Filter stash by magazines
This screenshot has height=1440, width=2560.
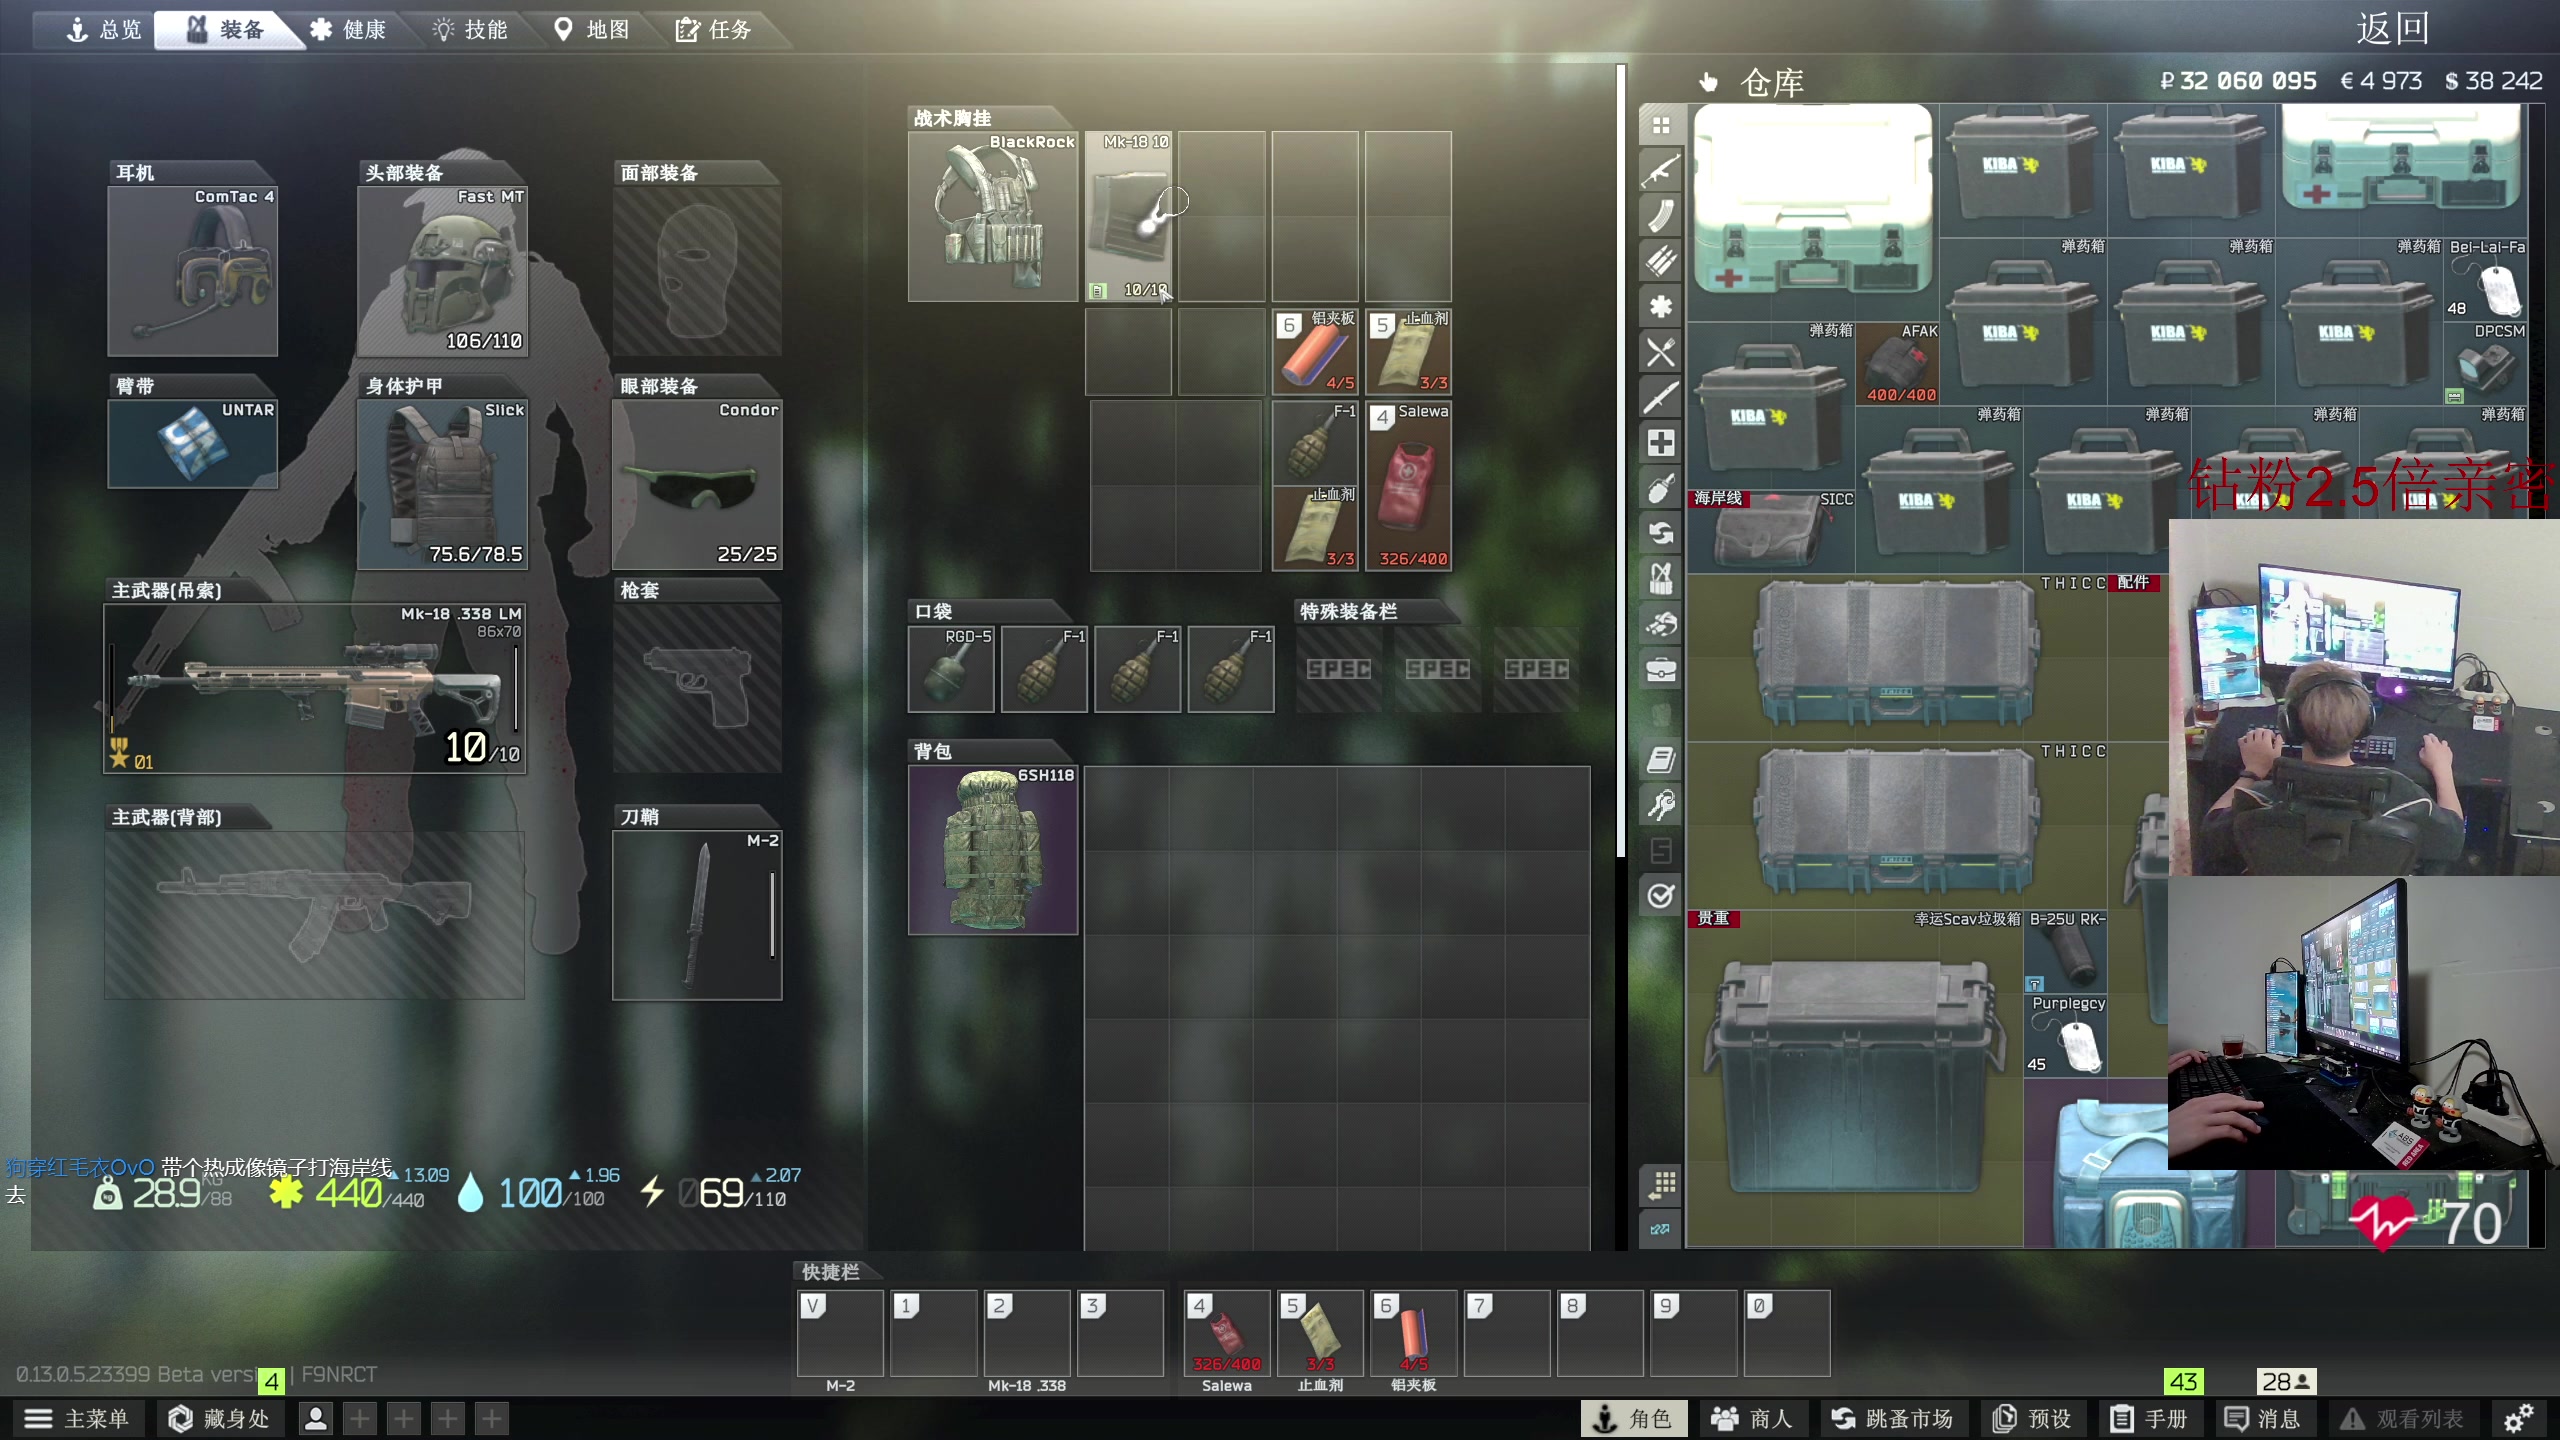(x=1661, y=216)
